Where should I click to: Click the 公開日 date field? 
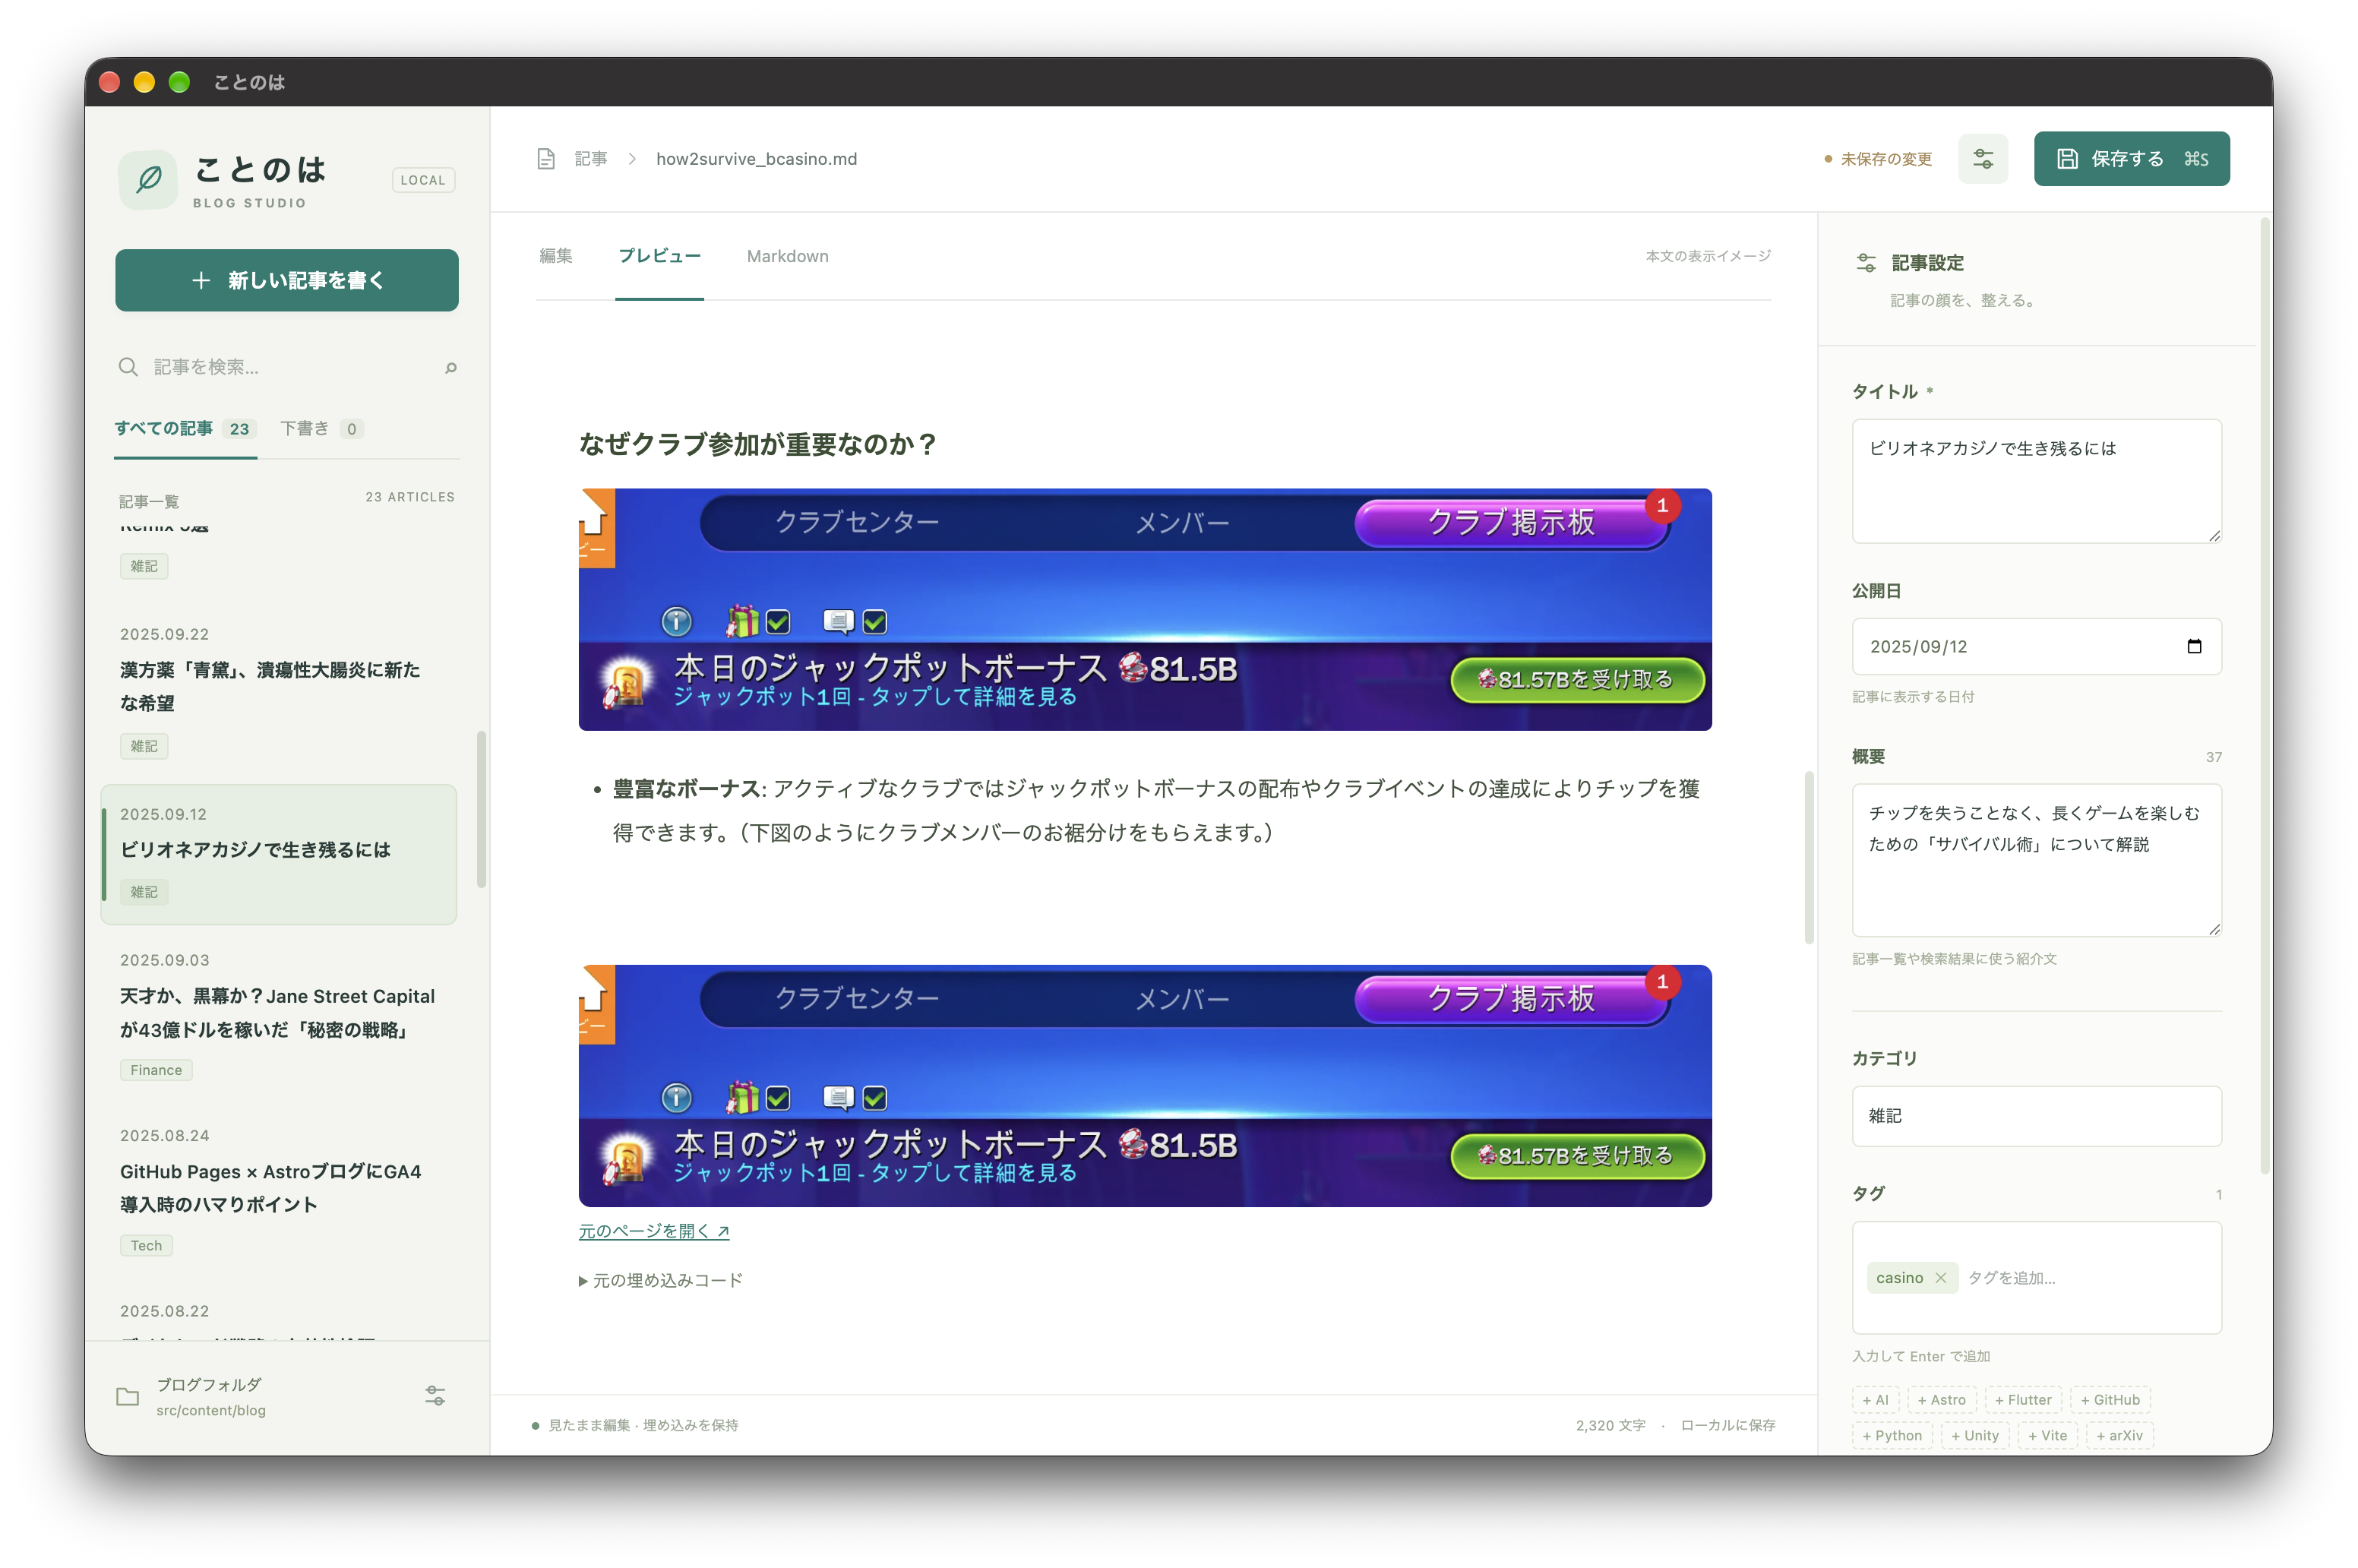click(x=2036, y=646)
